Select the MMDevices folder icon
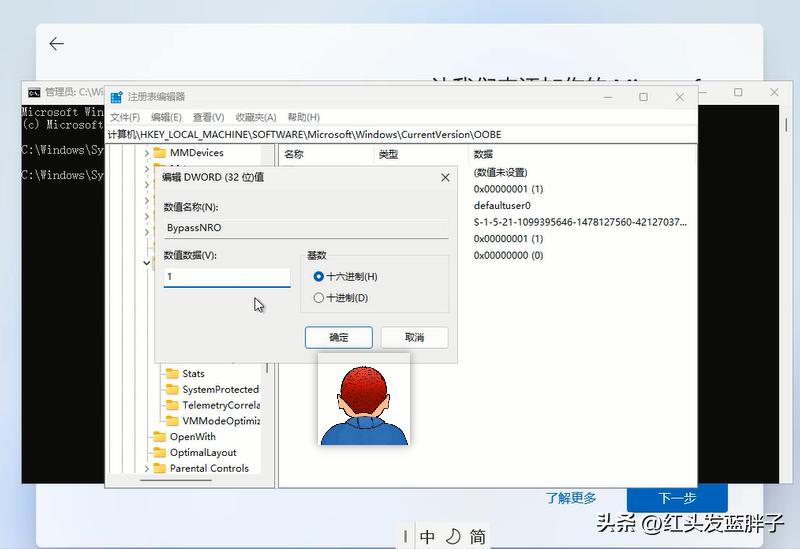 tap(160, 153)
